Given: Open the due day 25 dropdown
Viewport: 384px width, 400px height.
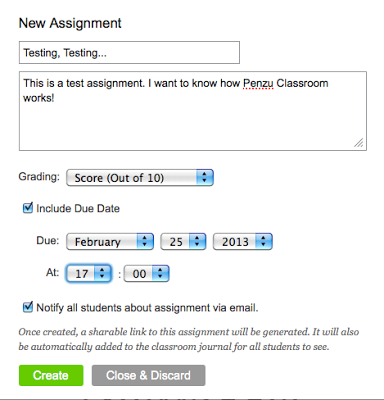Looking at the screenshot, I should [x=183, y=242].
